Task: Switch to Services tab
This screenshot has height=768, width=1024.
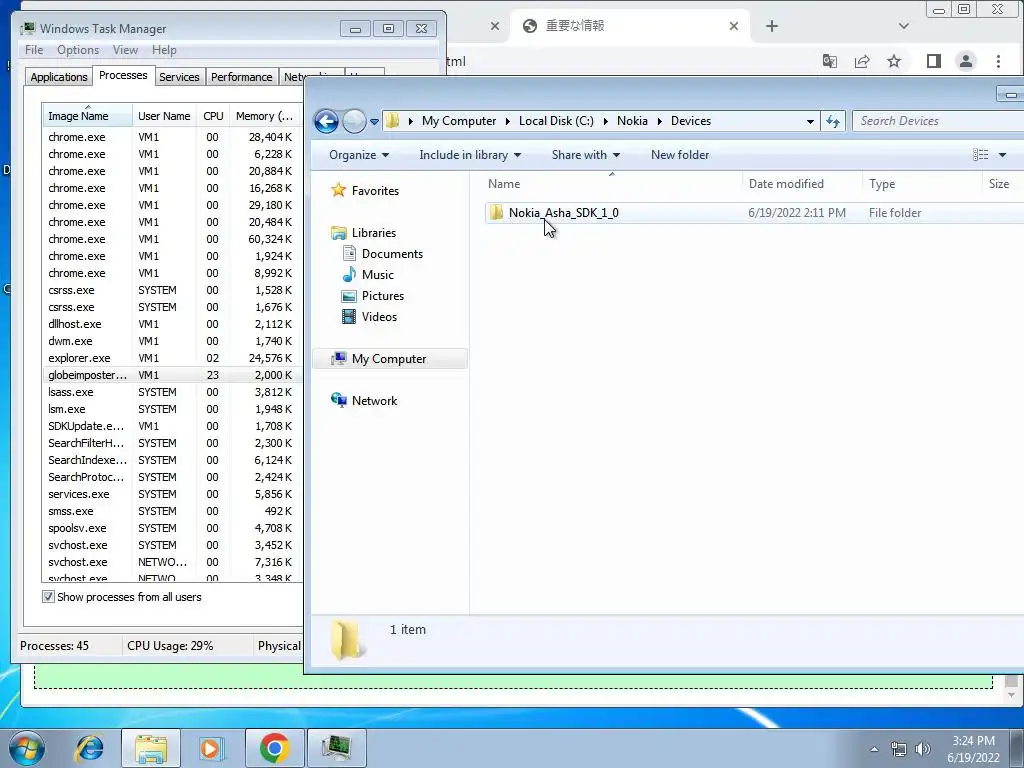Action: (179, 77)
